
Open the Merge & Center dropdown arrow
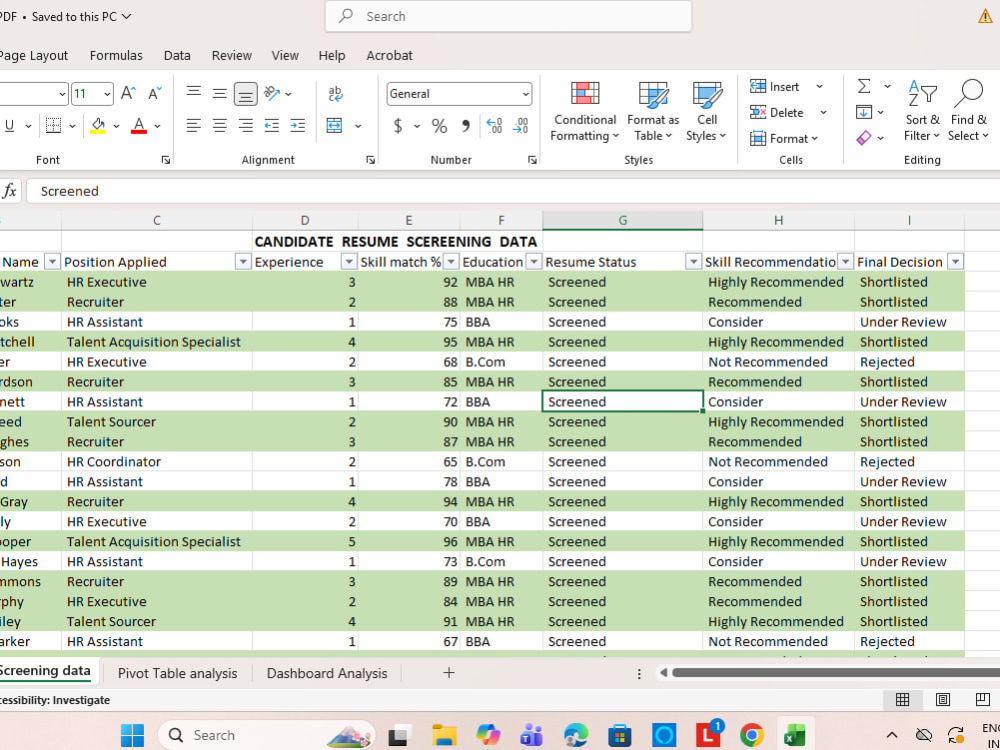click(x=358, y=126)
